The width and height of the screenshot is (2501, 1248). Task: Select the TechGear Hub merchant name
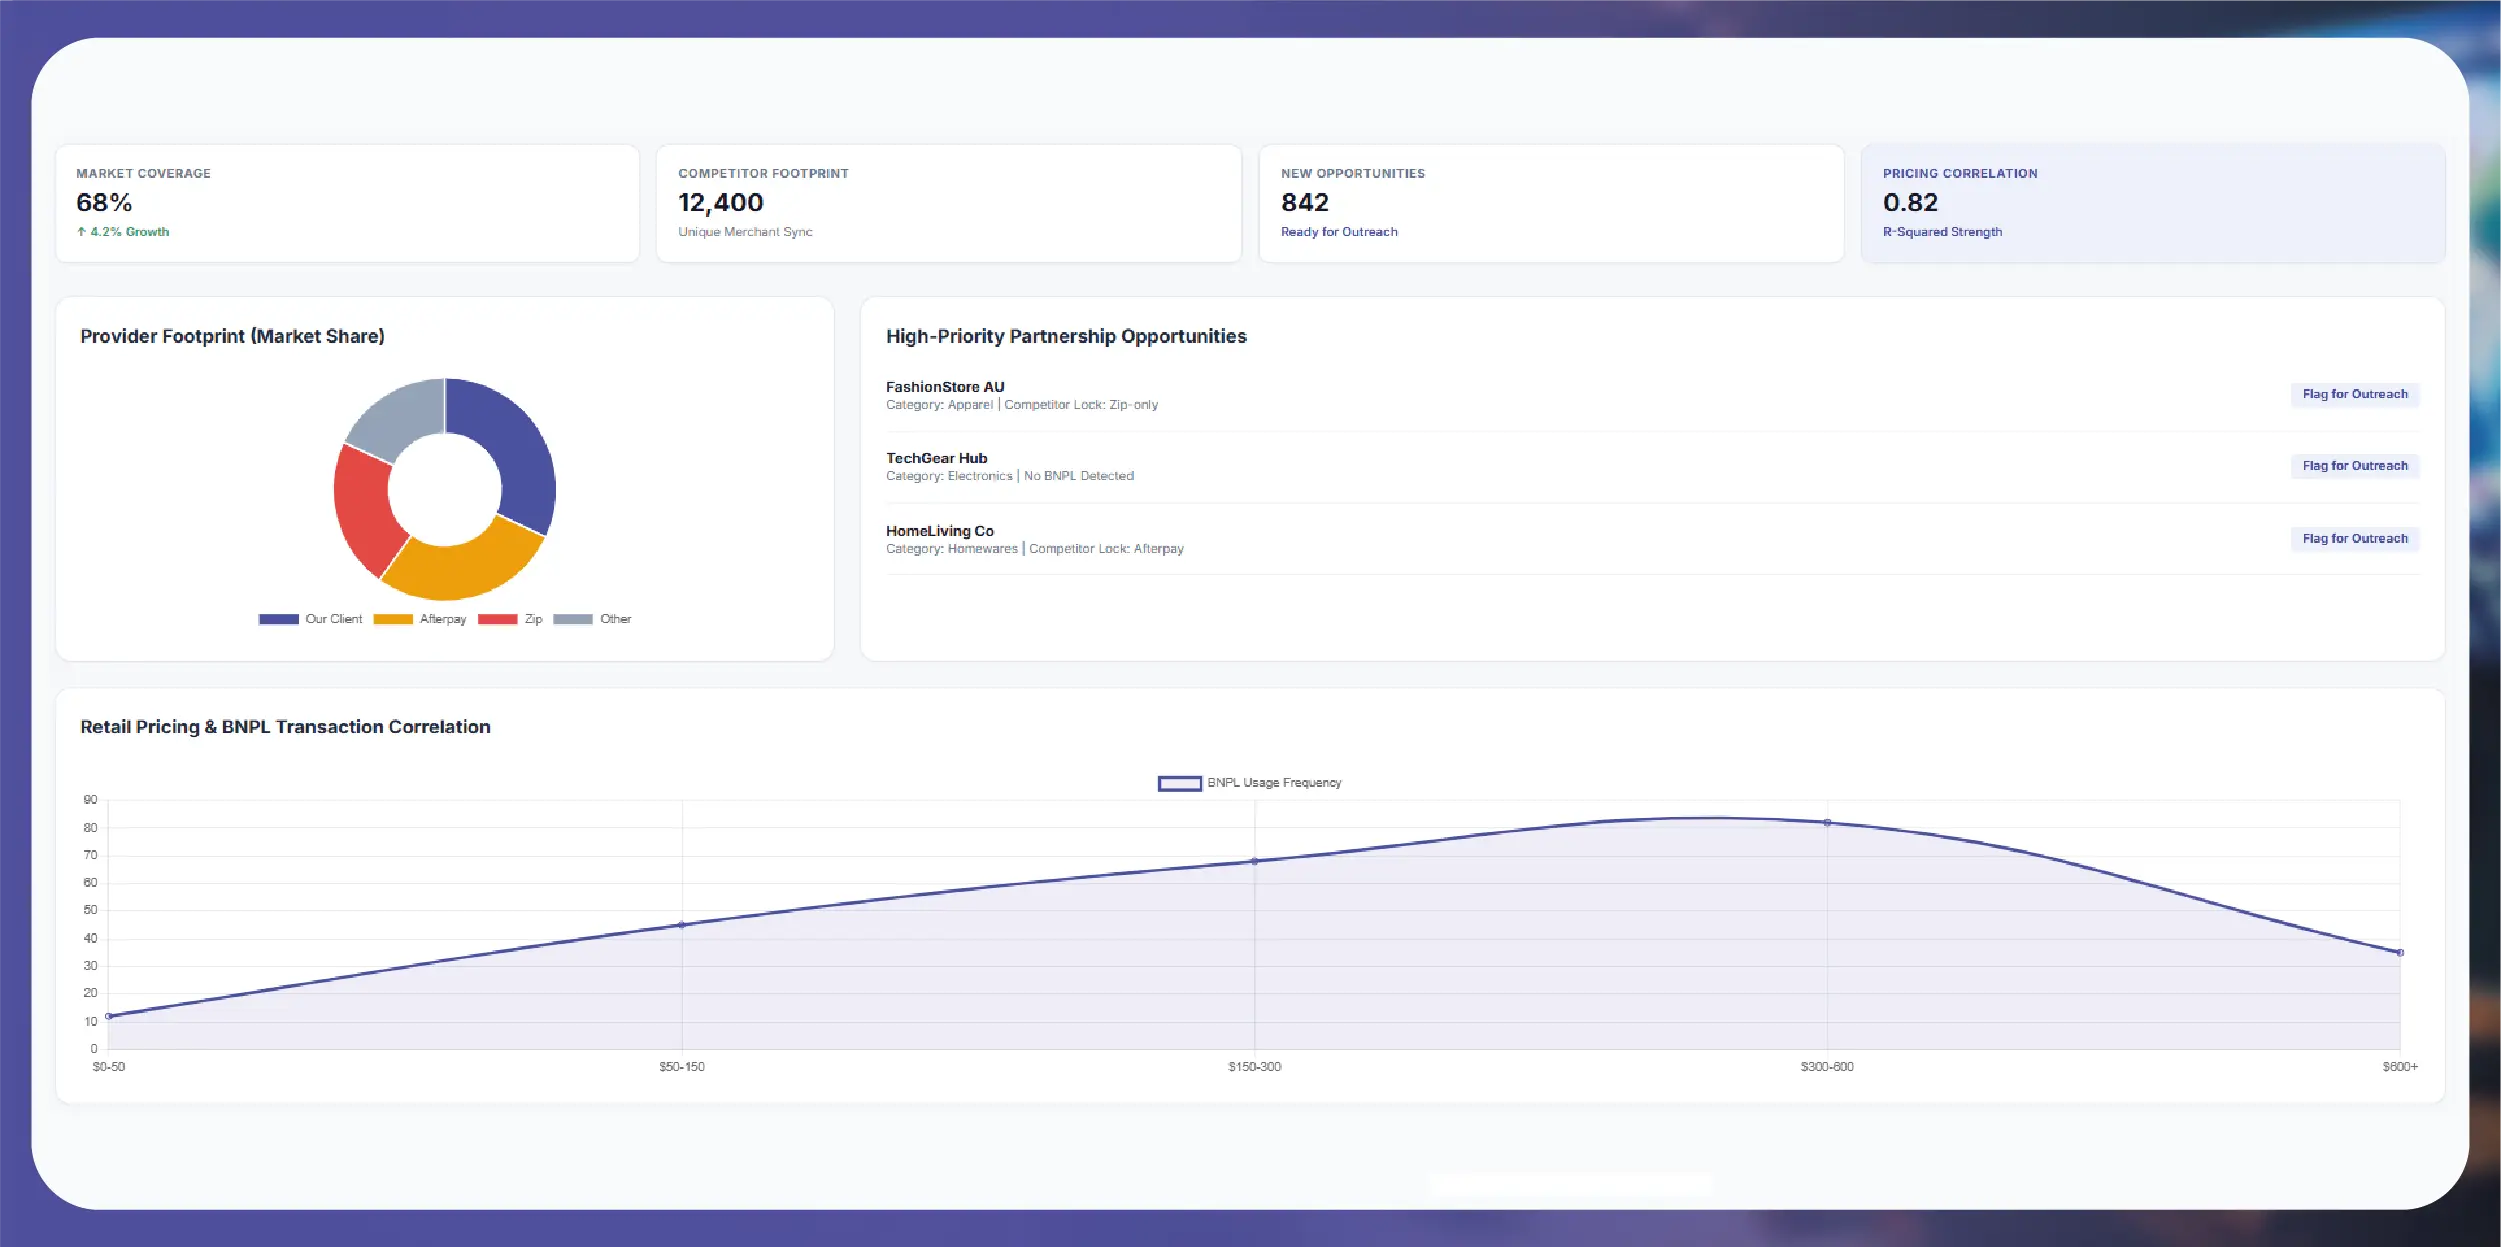click(936, 459)
